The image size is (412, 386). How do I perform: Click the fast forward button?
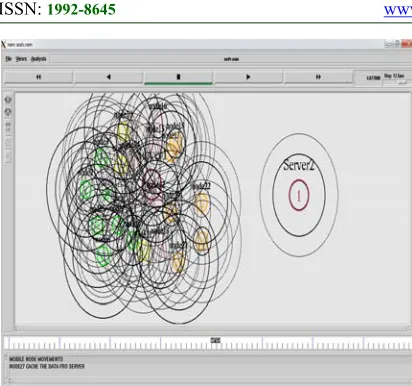318,77
